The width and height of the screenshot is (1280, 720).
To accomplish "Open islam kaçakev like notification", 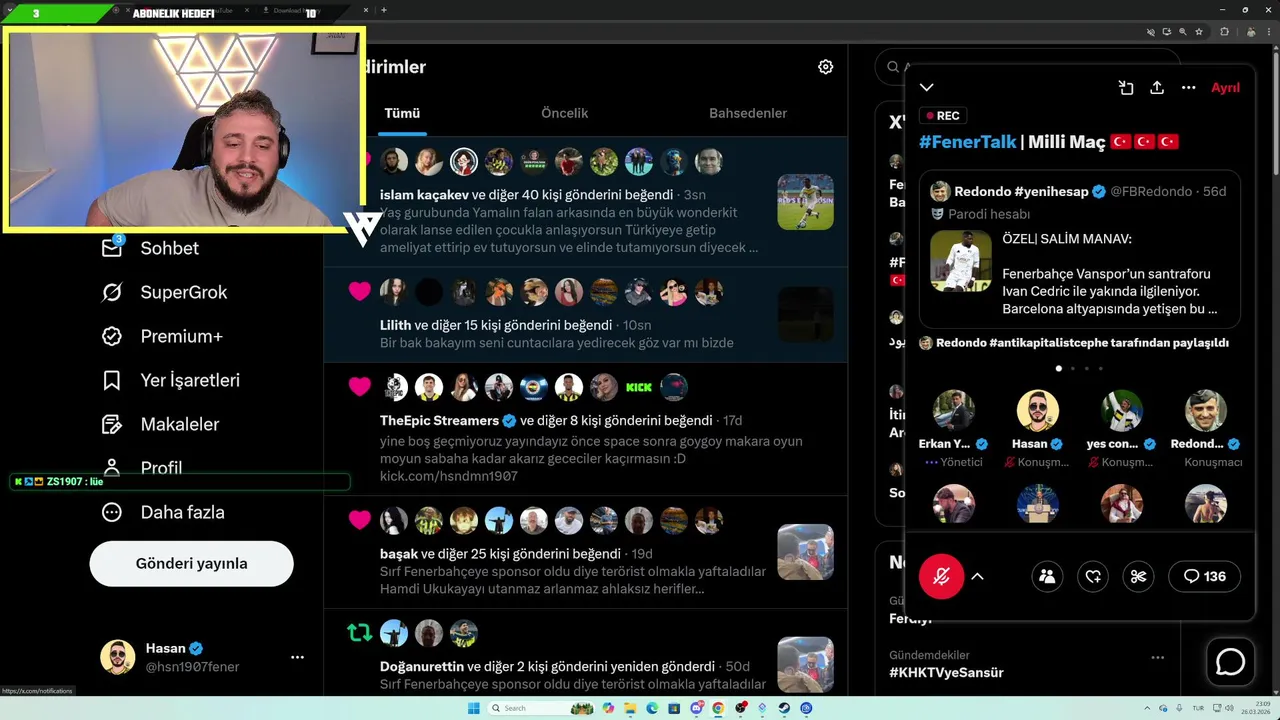I will click(585, 202).
